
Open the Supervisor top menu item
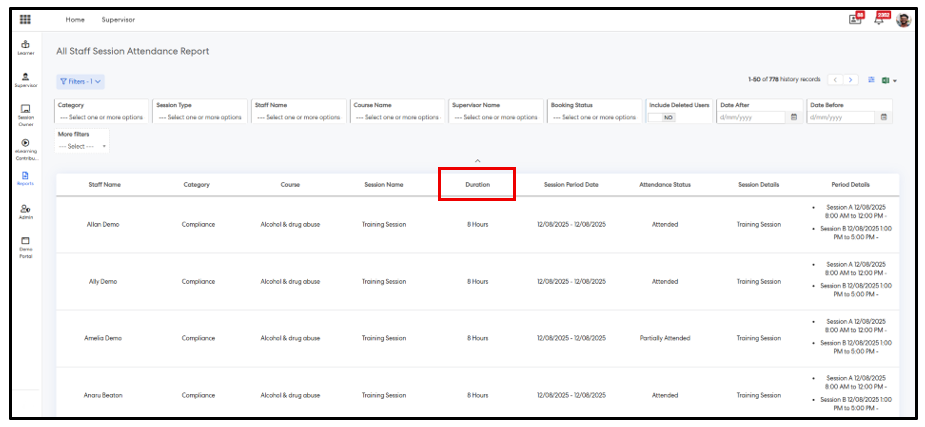(x=118, y=20)
